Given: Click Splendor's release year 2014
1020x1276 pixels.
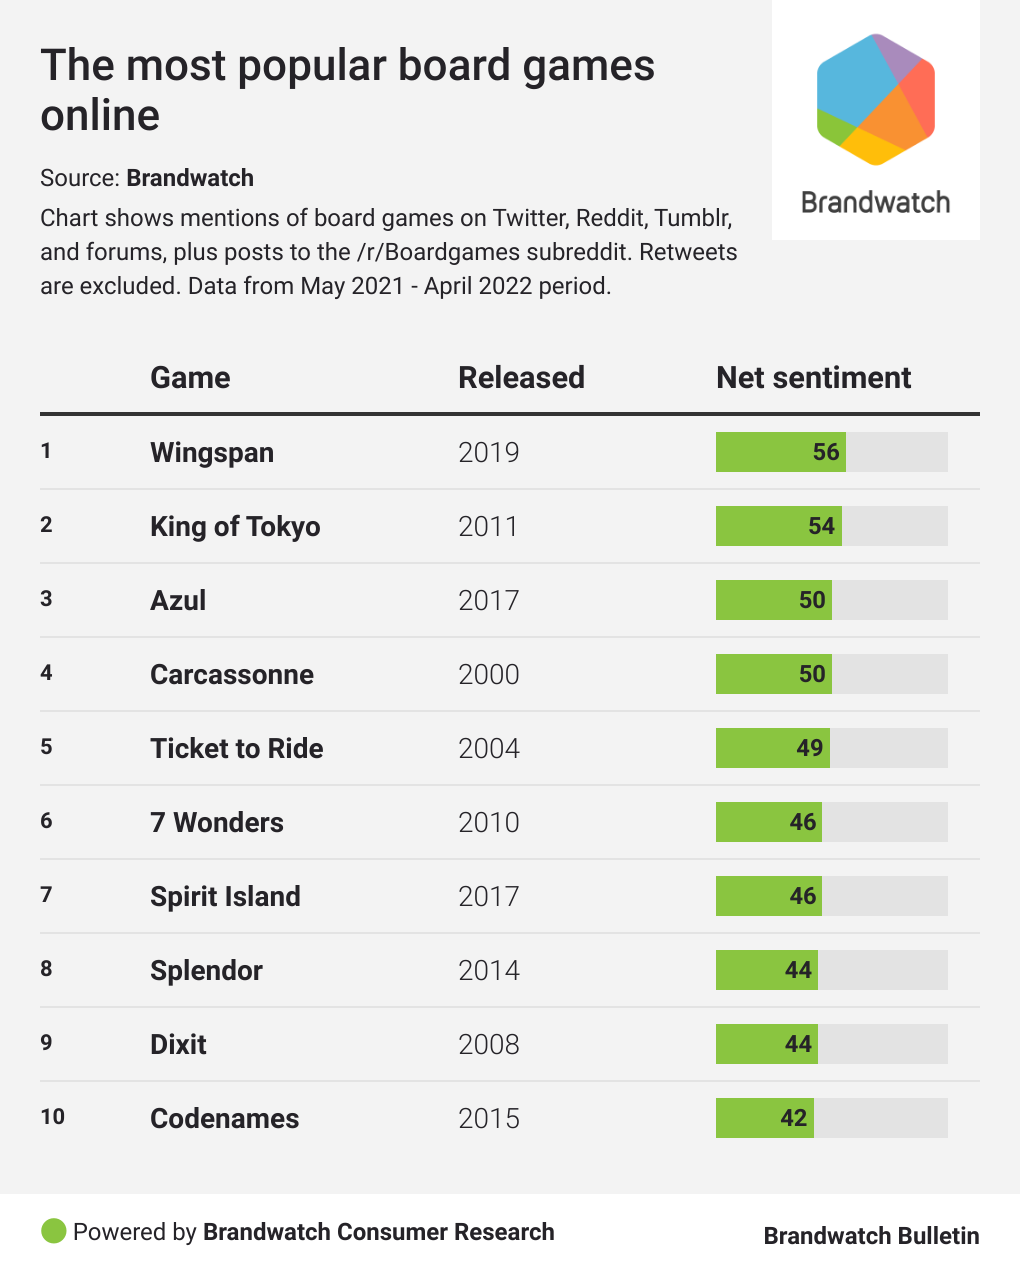Looking at the screenshot, I should point(489,970).
